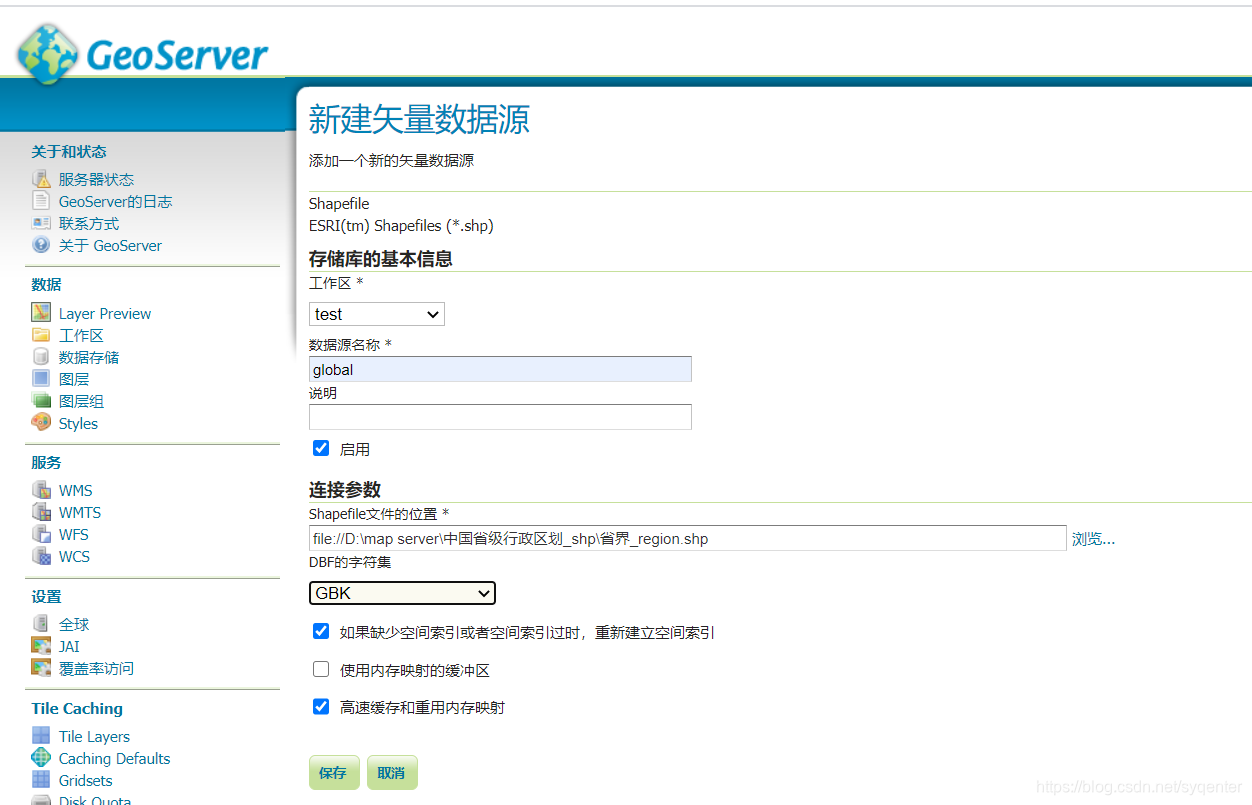This screenshot has width=1252, height=805.
Task: Open 图层组 layer groups page
Action: 81,401
